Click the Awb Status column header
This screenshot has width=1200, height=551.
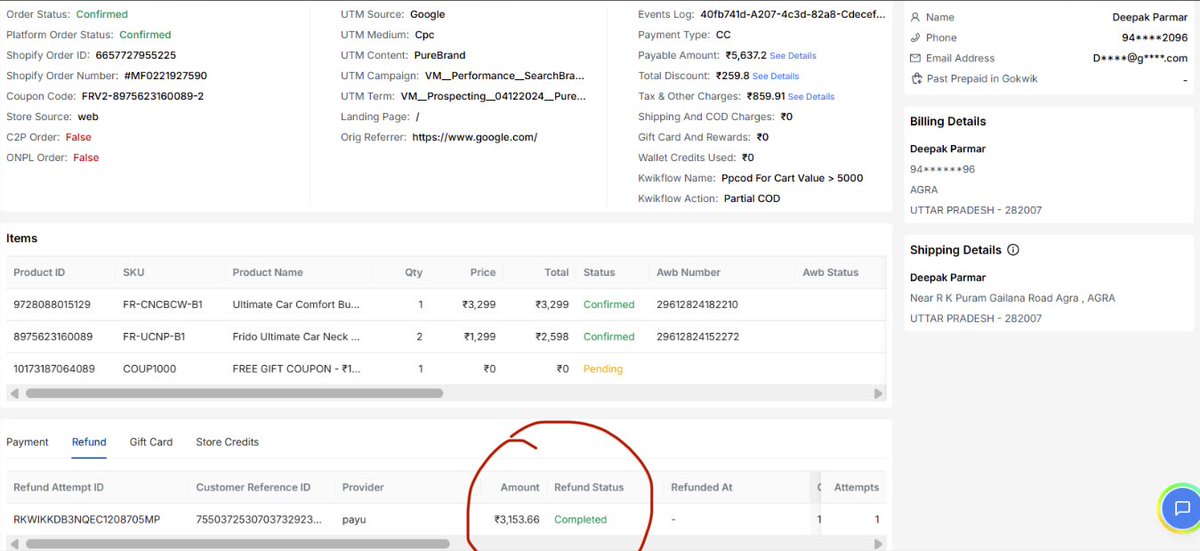[x=831, y=272]
